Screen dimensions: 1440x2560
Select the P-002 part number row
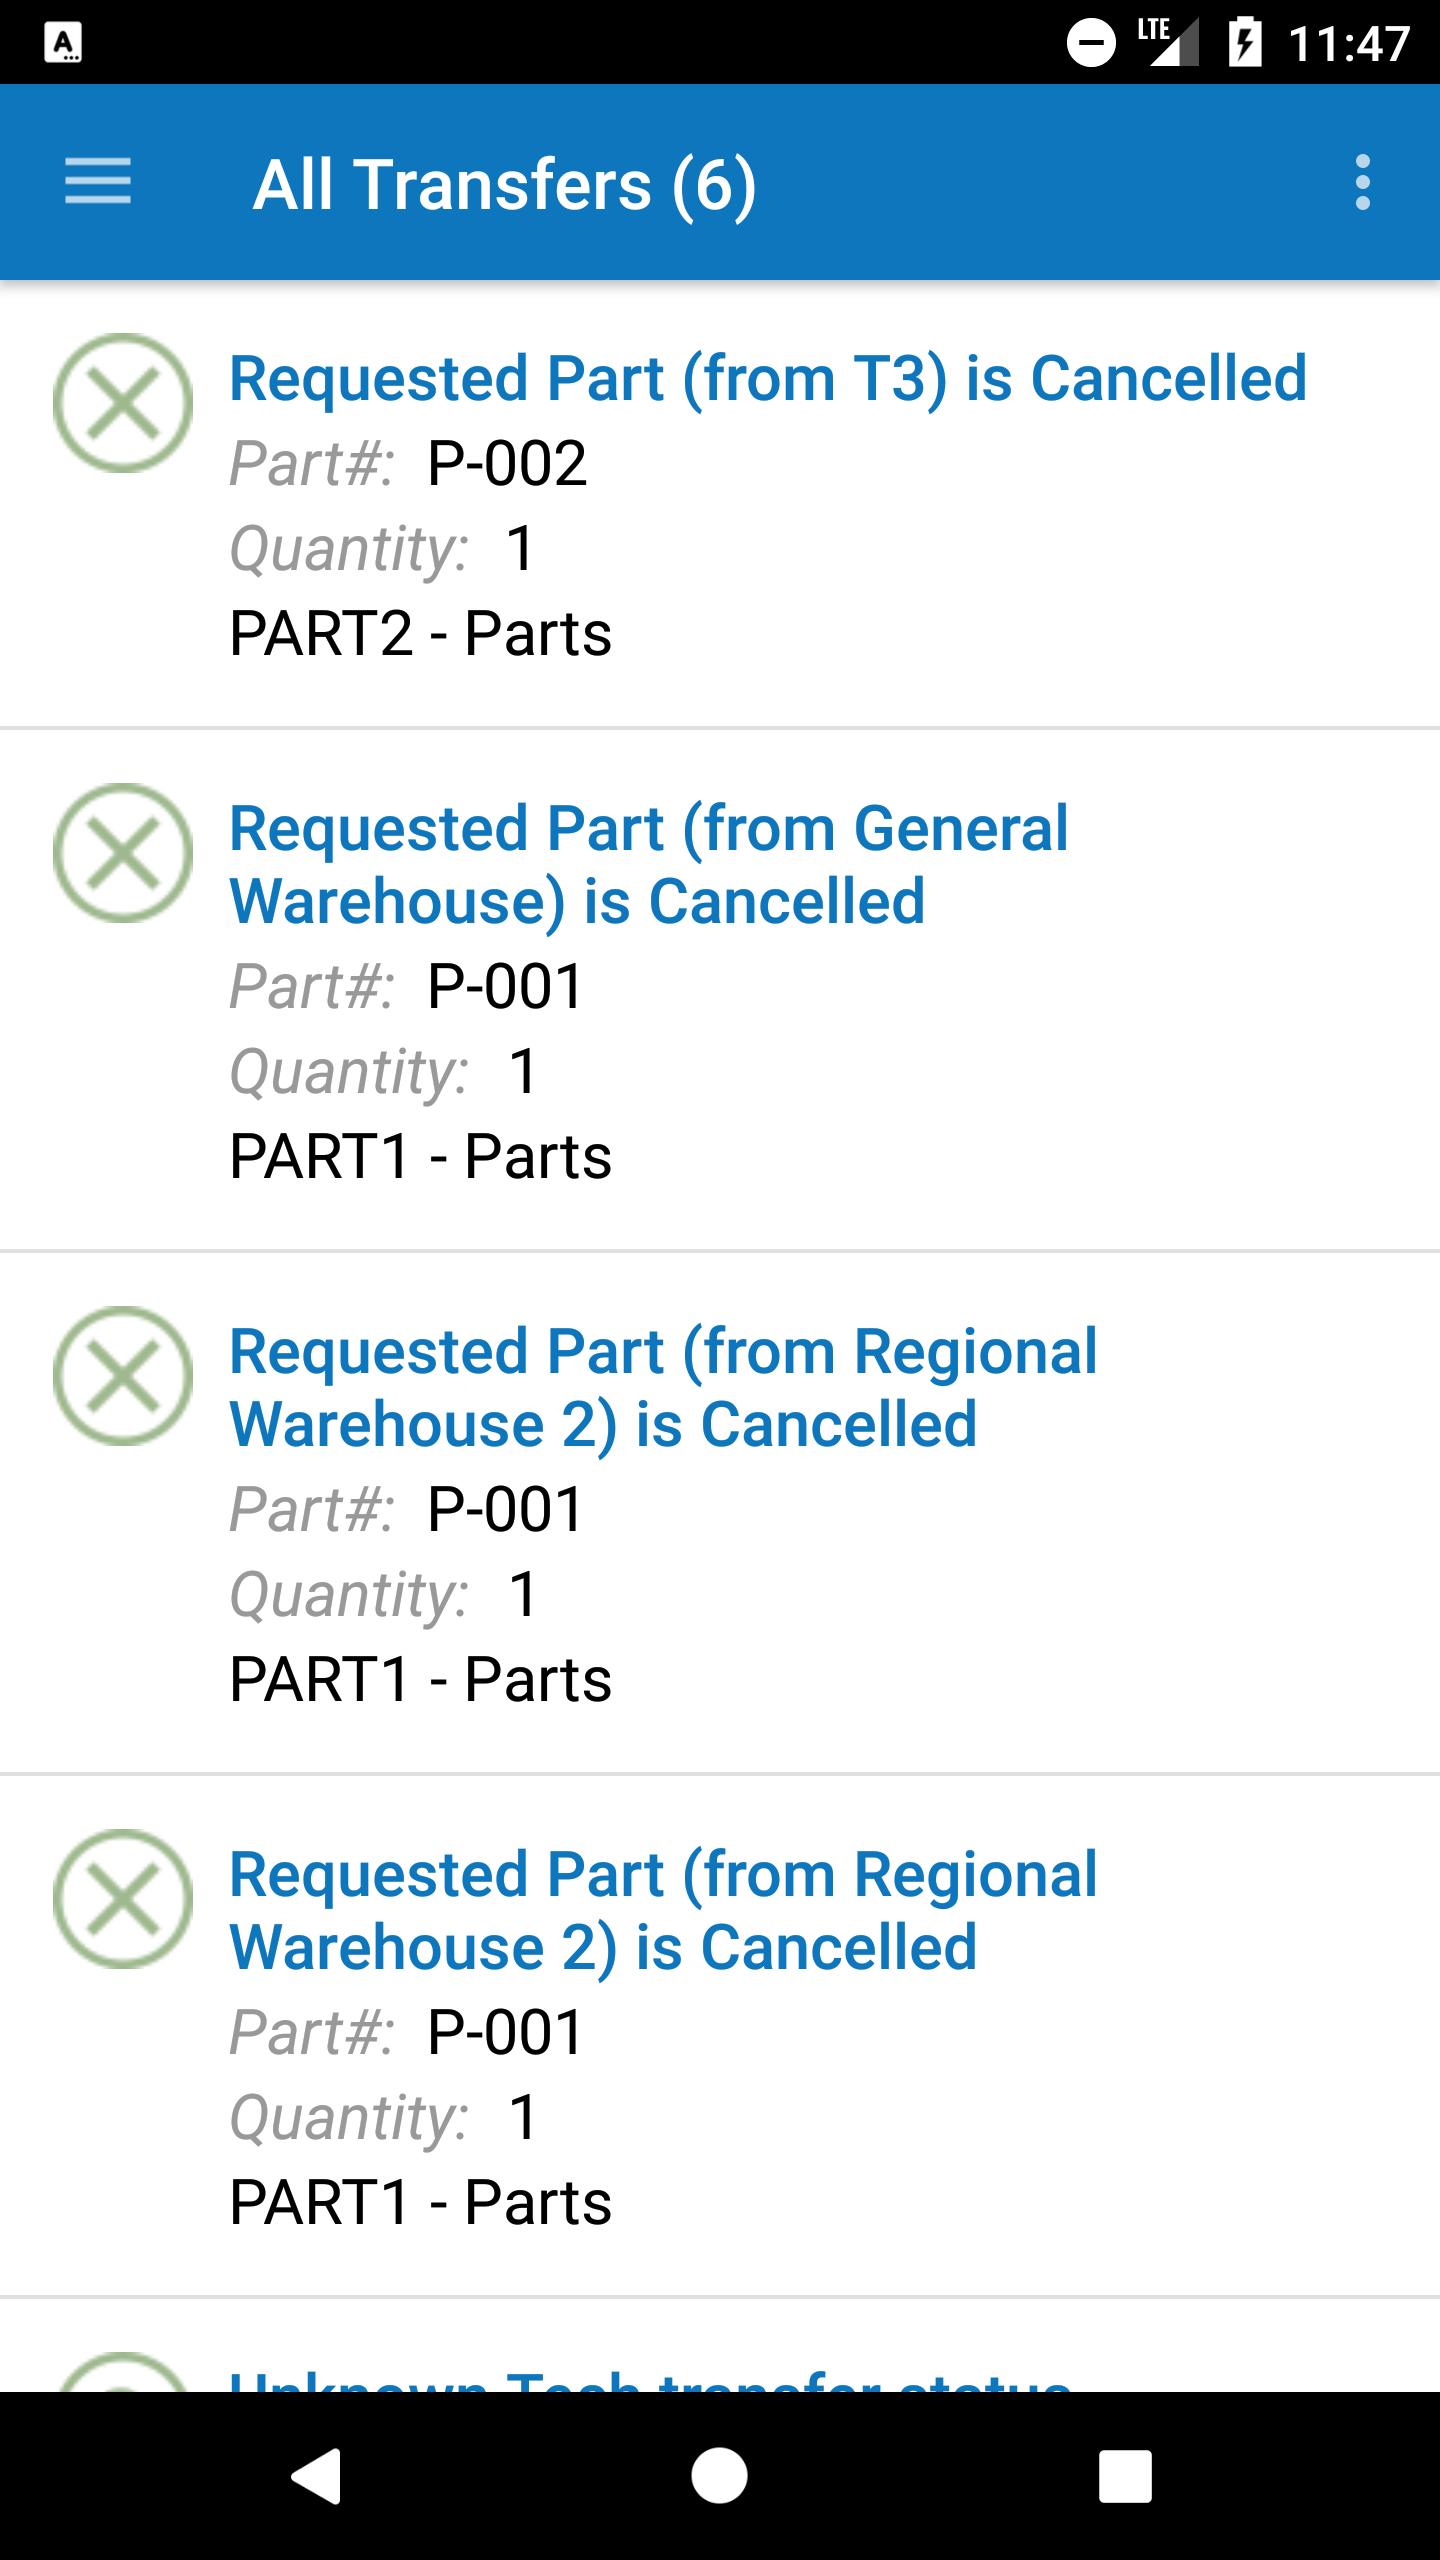point(506,464)
